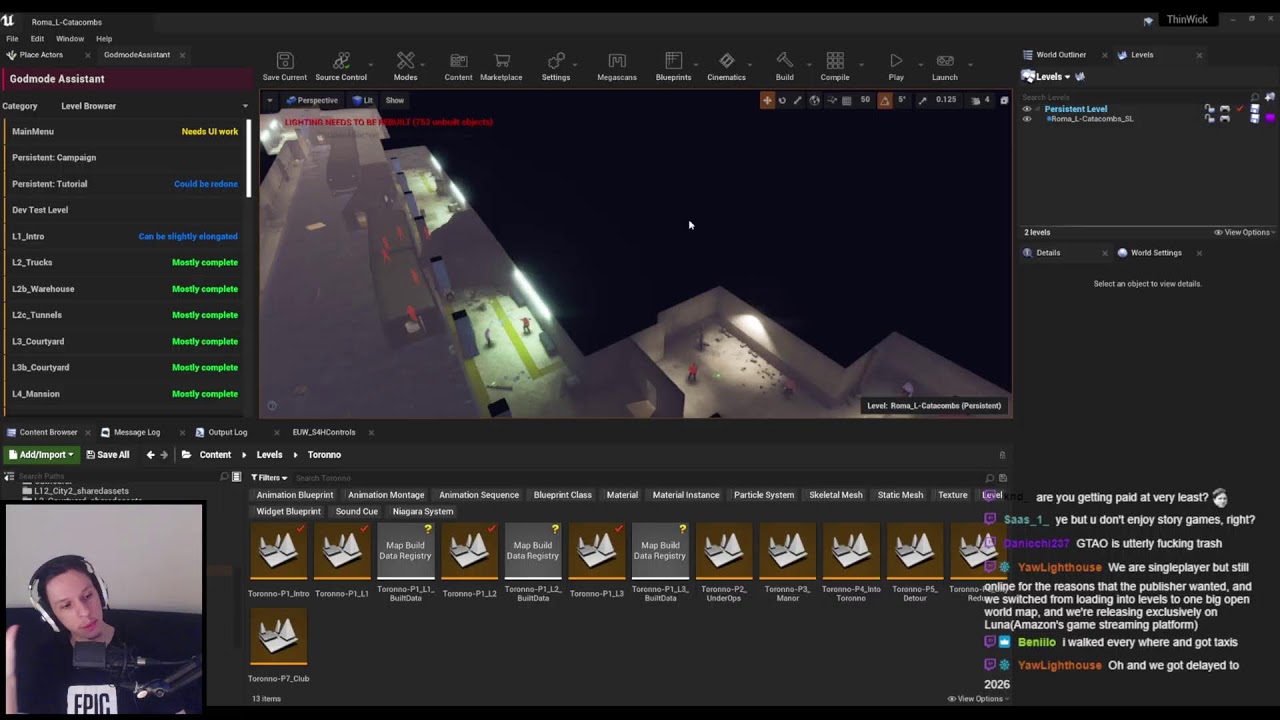The width and height of the screenshot is (1280, 720).
Task: Toggle surface snapping in the viewport
Action: point(831,100)
